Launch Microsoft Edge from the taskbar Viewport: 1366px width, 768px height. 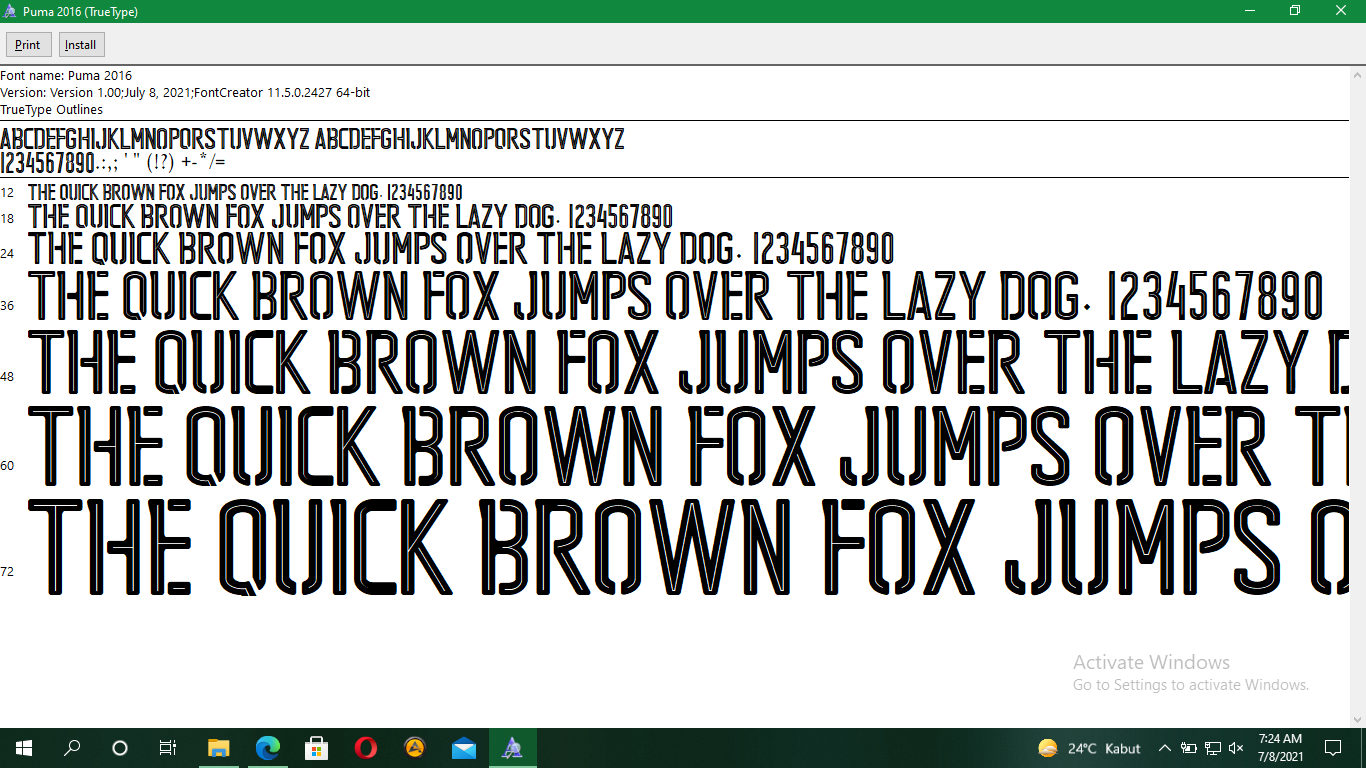[x=267, y=747]
